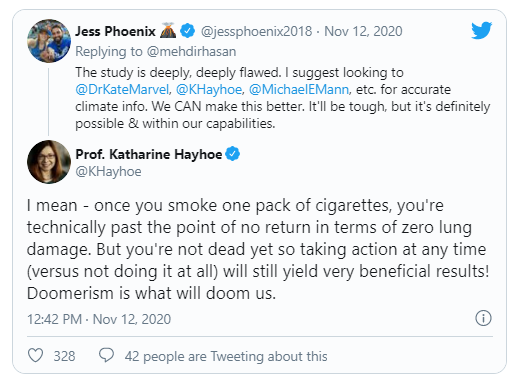Click the volcano emoji beside Jess Phoenix
514x383 pixels.
pos(168,30)
